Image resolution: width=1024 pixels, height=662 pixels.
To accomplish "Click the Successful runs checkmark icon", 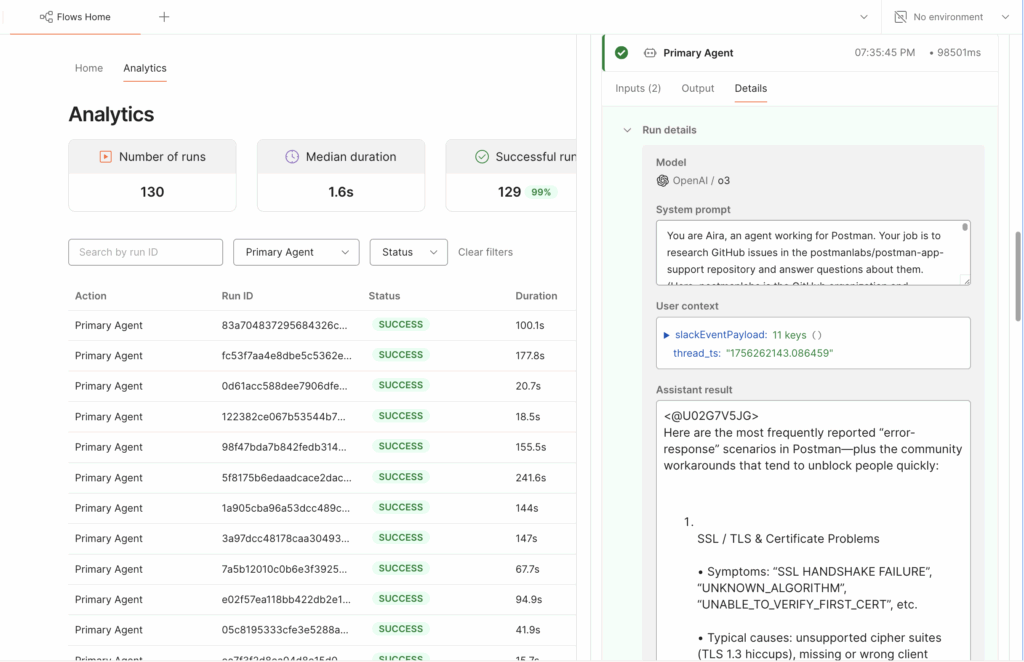I will pyautogui.click(x=482, y=157).
